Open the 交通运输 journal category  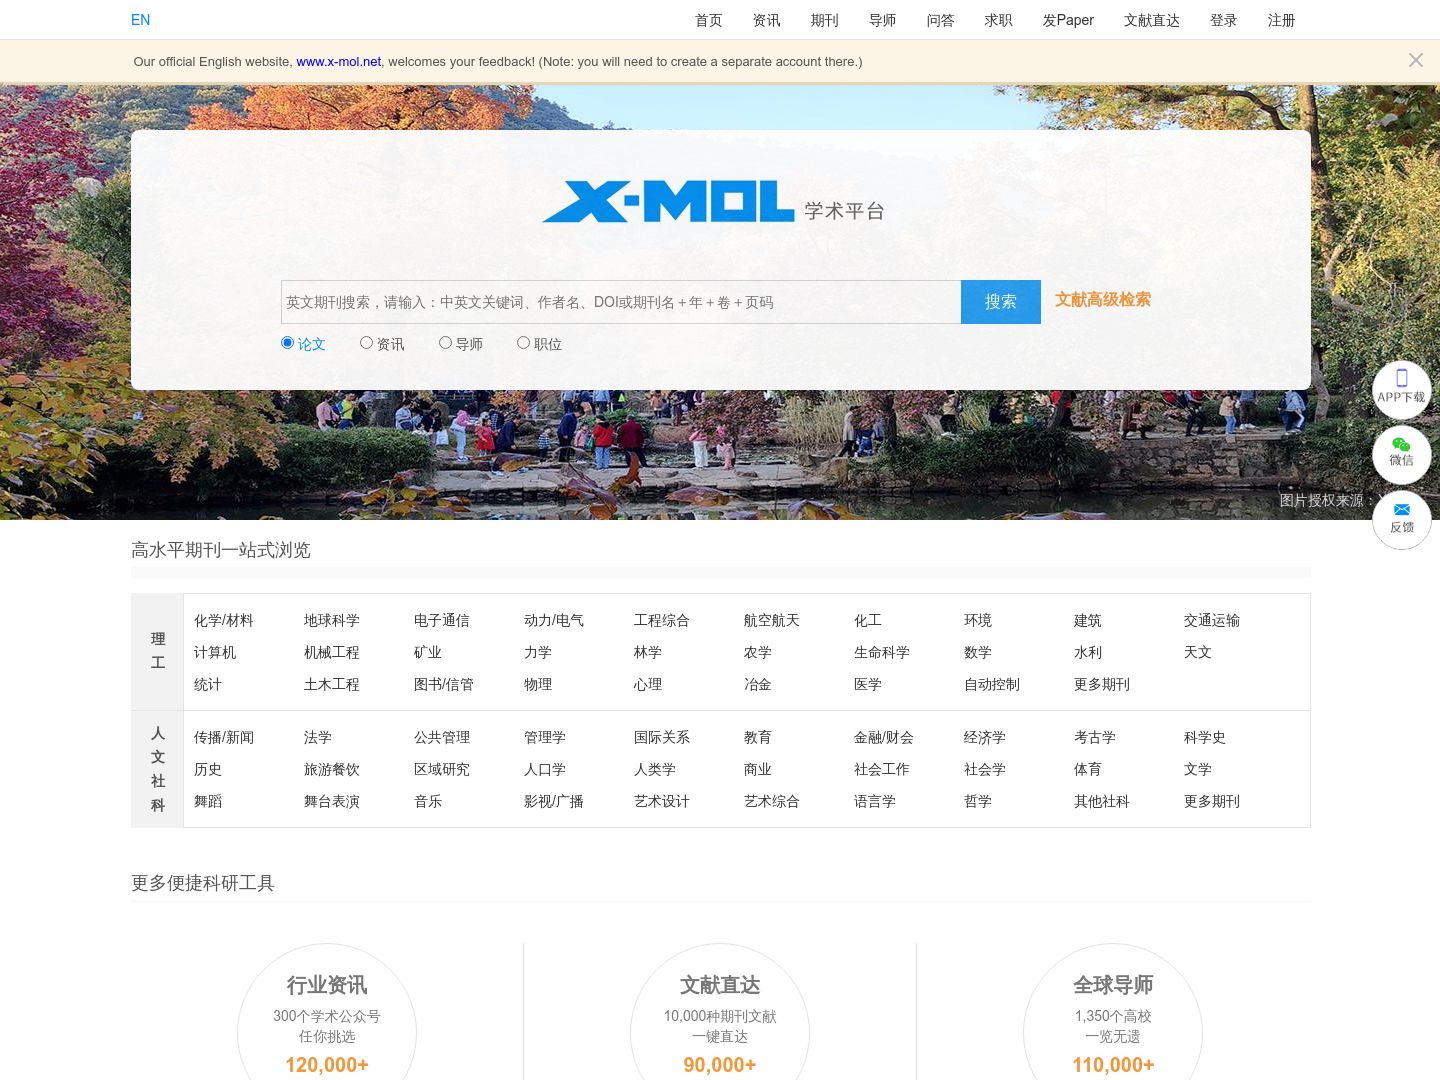tap(1212, 620)
